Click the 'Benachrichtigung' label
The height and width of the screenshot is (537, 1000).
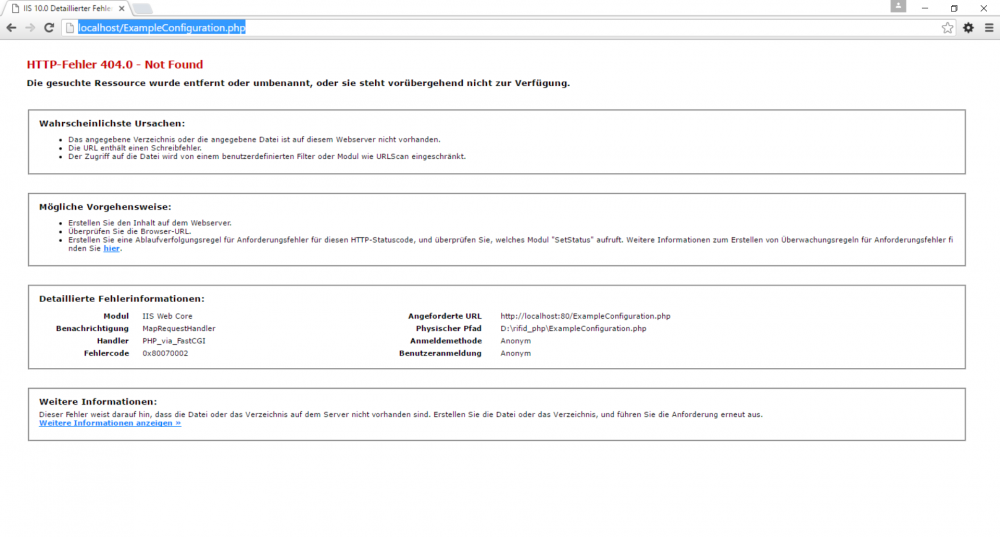(x=92, y=328)
